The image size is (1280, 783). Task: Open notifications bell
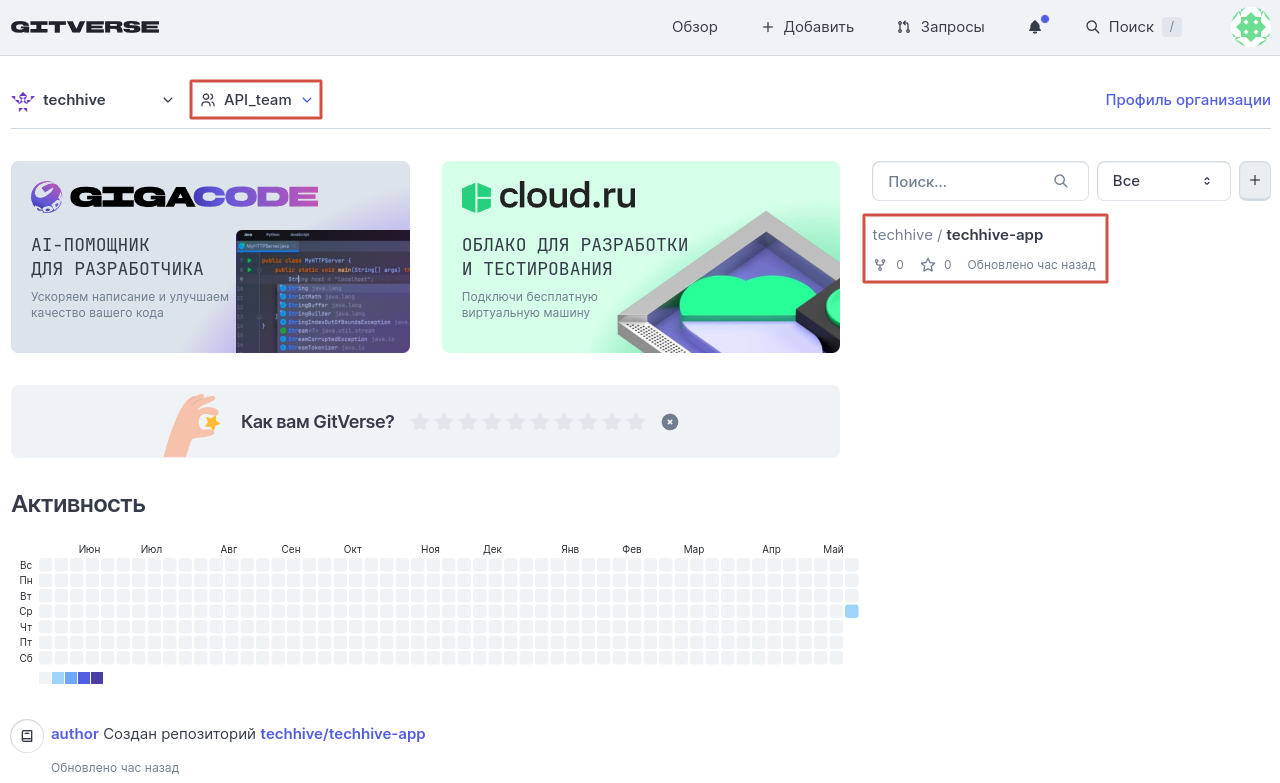(x=1035, y=27)
